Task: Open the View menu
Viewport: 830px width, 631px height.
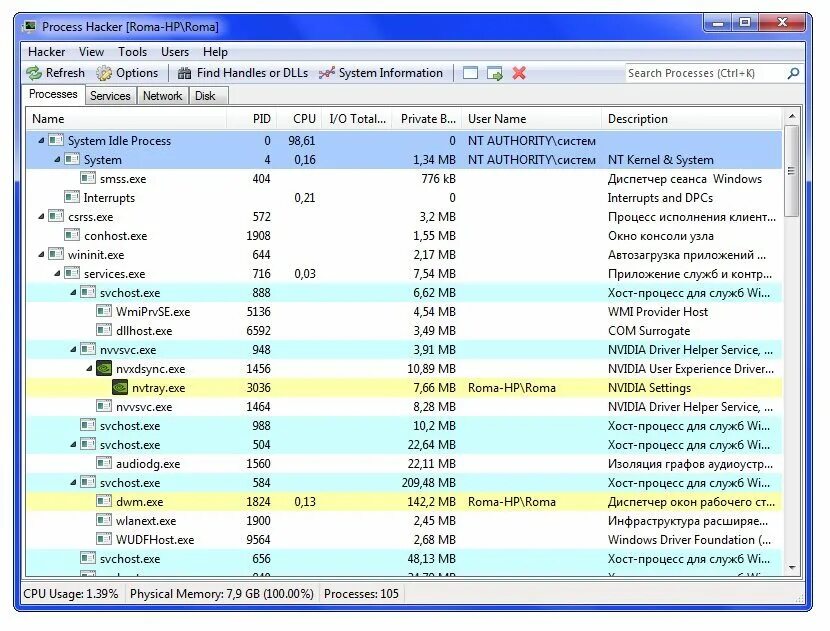Action: 91,52
